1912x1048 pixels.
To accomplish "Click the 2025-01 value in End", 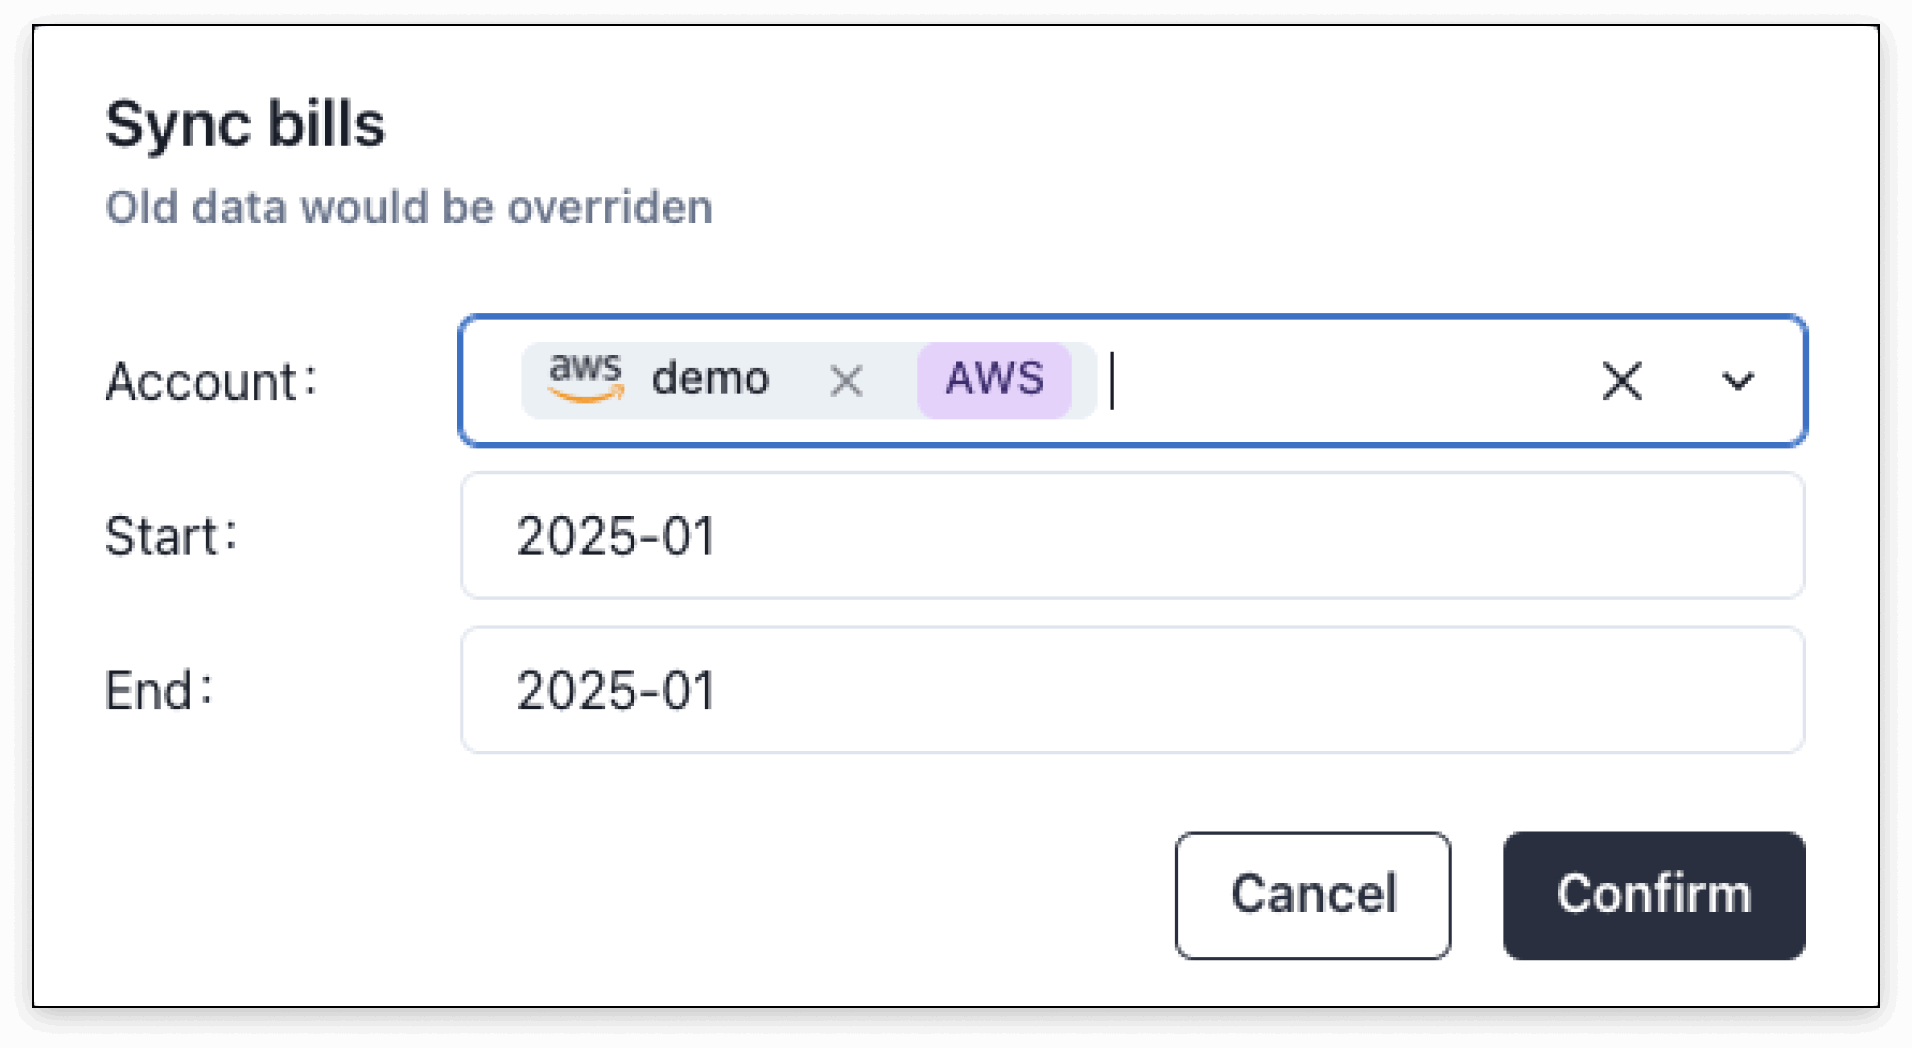I will click(616, 690).
